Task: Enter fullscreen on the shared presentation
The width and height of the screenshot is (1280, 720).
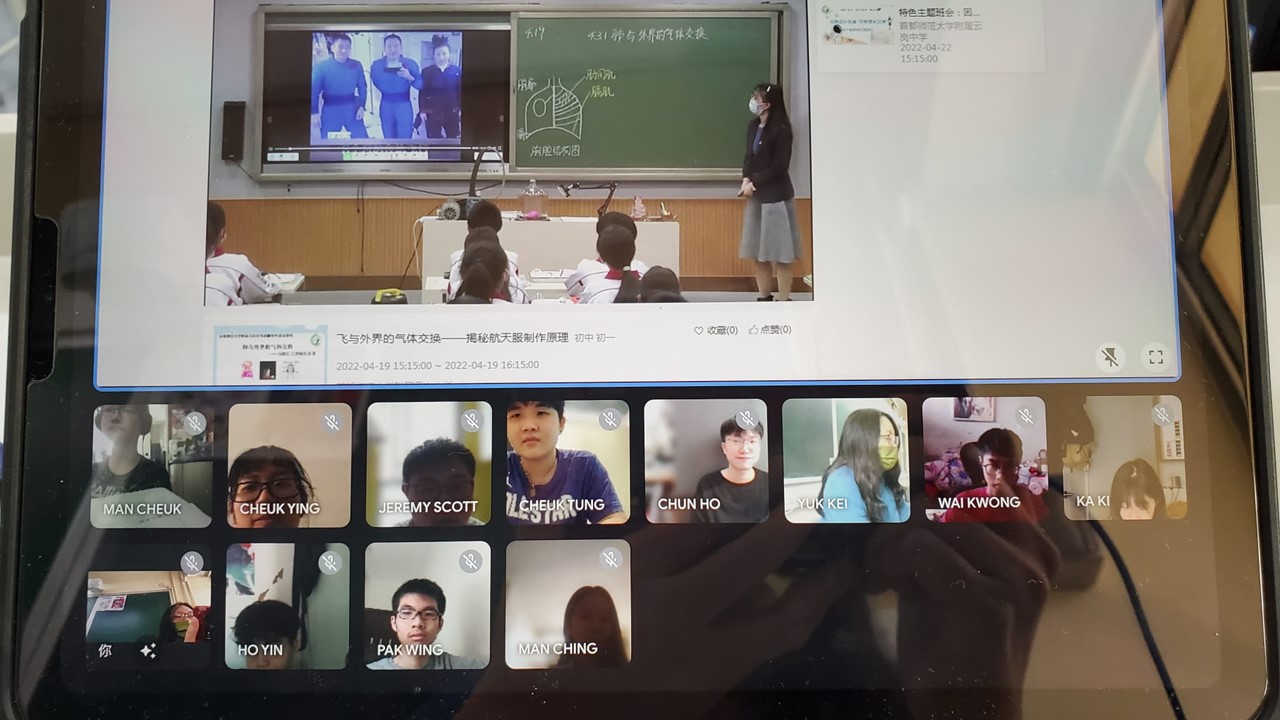Action: (x=1156, y=357)
